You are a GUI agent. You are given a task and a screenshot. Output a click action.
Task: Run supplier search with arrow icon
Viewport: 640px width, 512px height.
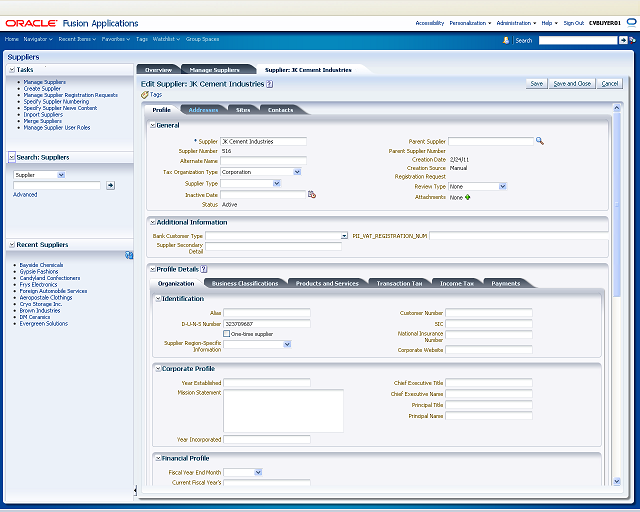[110, 185]
